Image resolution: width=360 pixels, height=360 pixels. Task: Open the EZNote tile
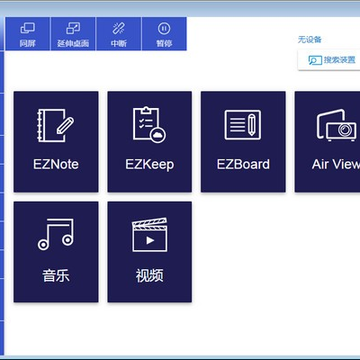click(x=56, y=142)
